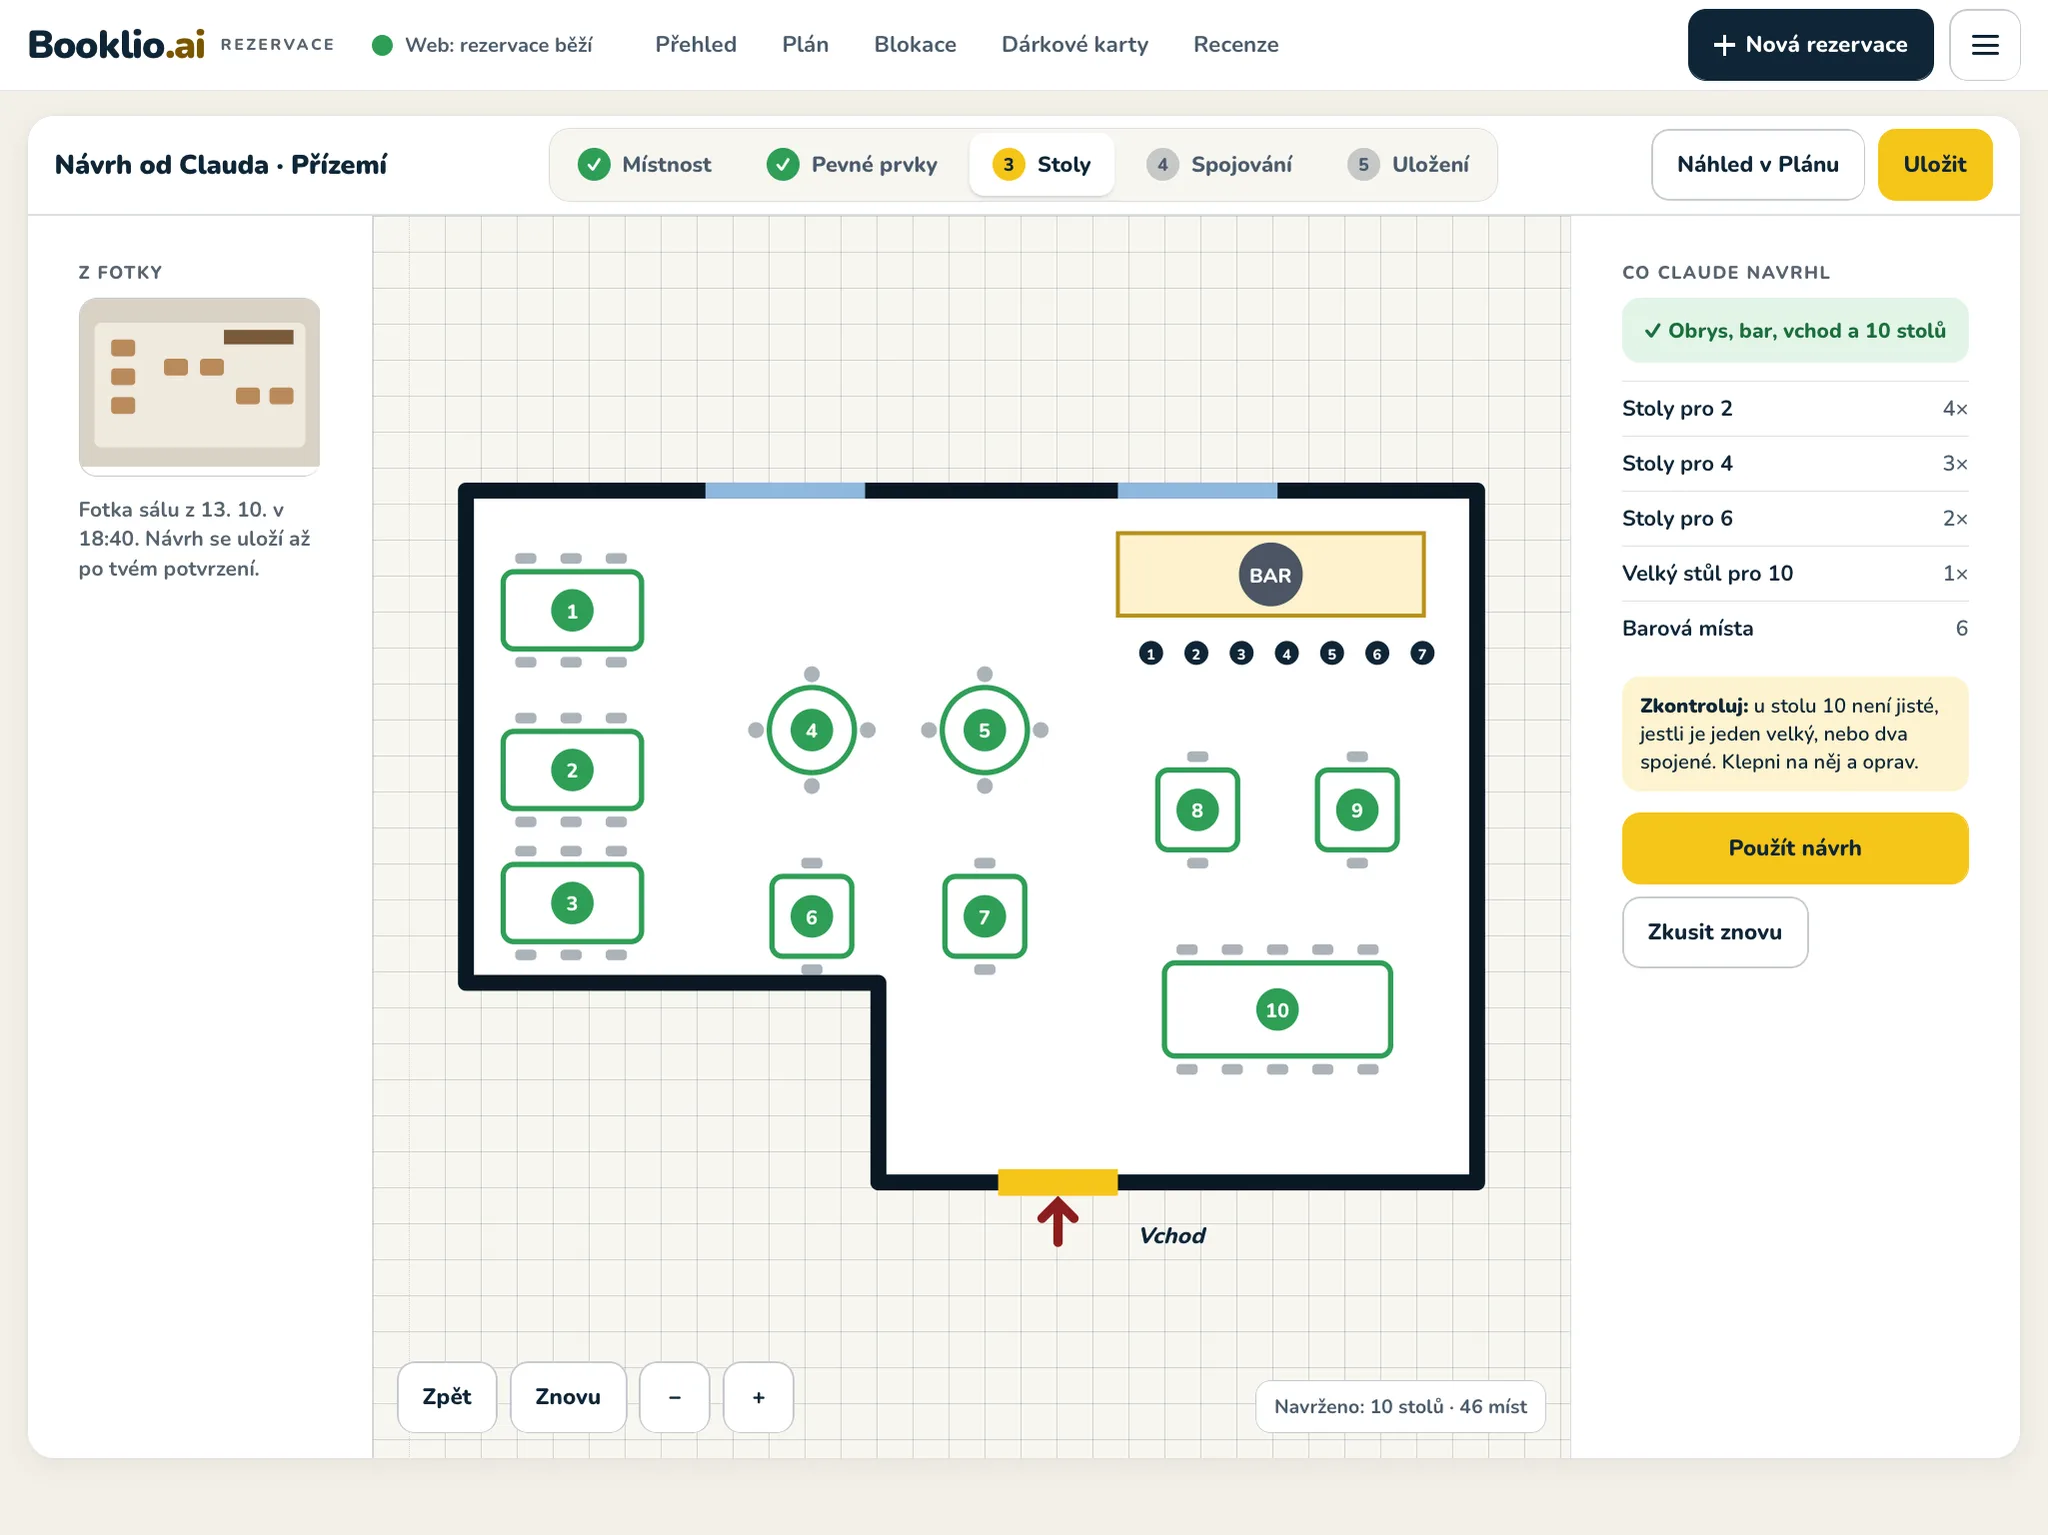The width and height of the screenshot is (2048, 1535).
Task: Select the BAR element
Action: [x=1270, y=575]
